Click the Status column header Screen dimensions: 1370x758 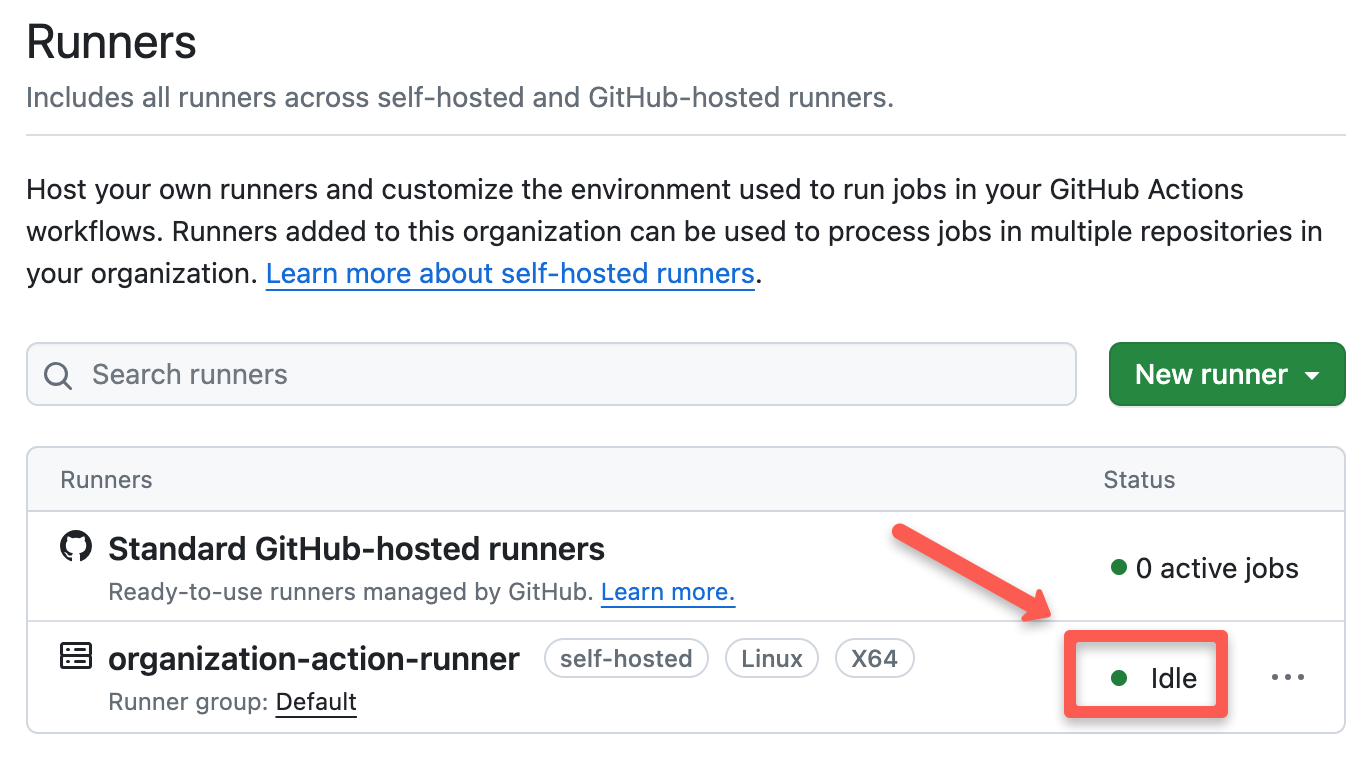pyautogui.click(x=1139, y=480)
